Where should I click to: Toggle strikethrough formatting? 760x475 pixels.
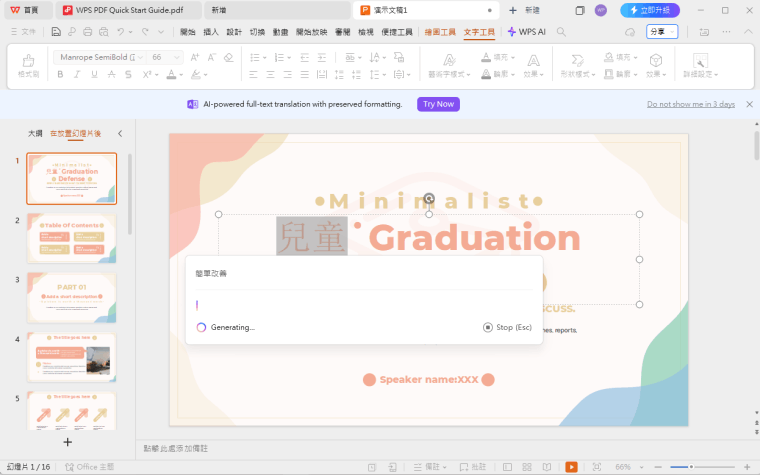point(111,74)
